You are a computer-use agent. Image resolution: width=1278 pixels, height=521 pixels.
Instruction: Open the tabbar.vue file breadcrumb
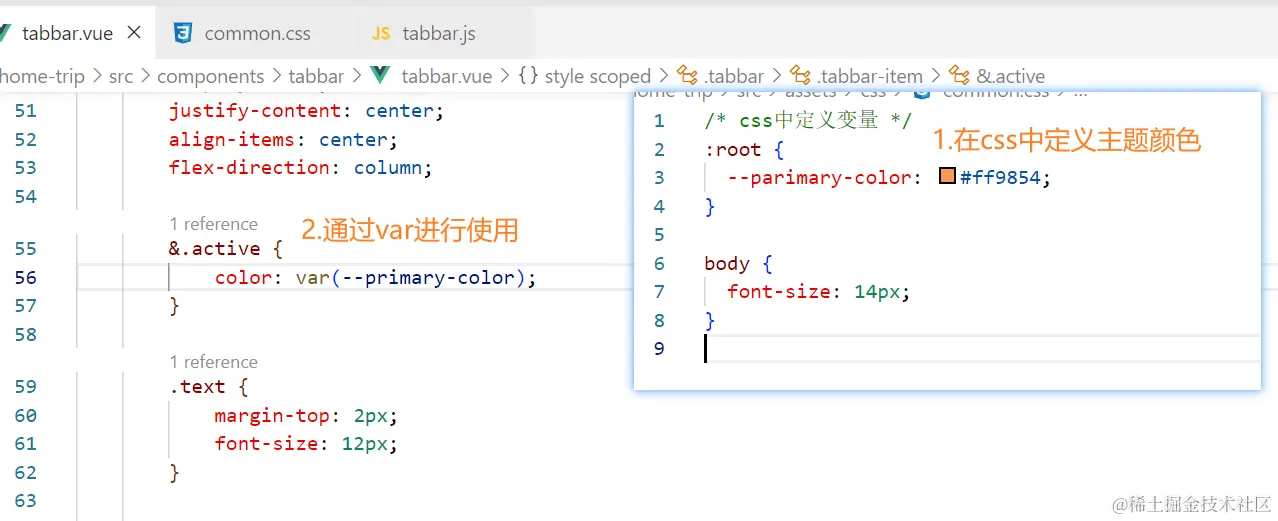tap(445, 76)
